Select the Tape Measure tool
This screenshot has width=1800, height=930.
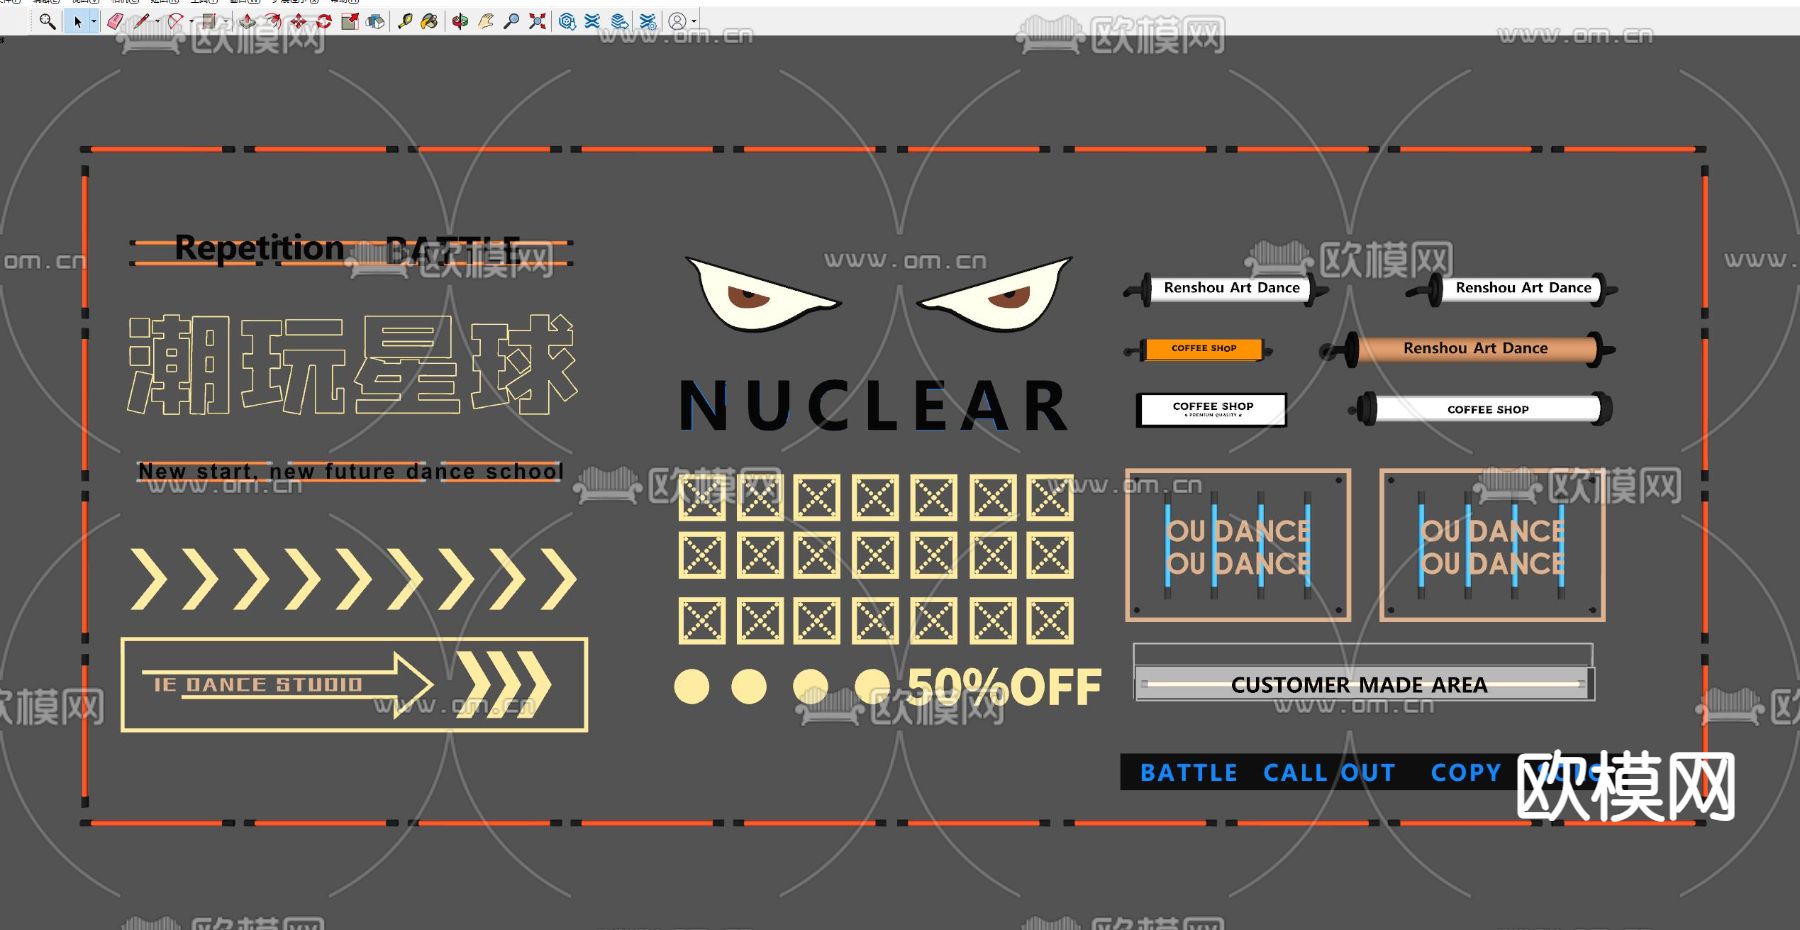[404, 21]
